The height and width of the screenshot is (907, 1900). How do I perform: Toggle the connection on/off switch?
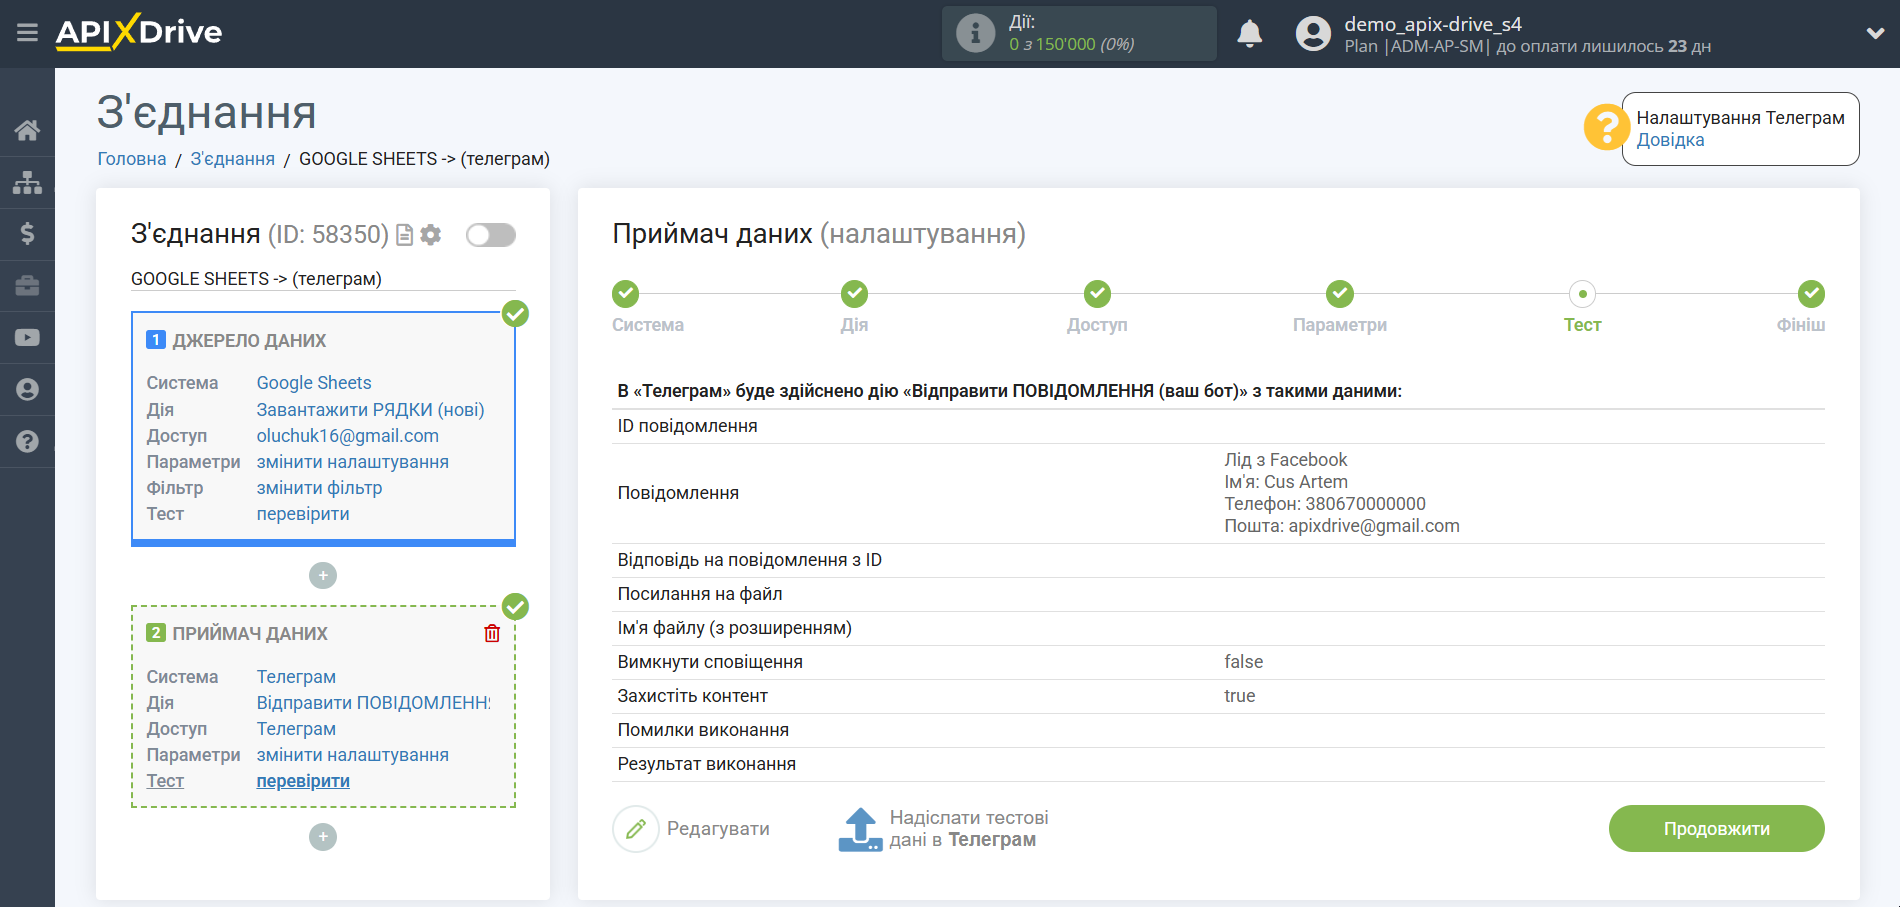click(x=490, y=235)
